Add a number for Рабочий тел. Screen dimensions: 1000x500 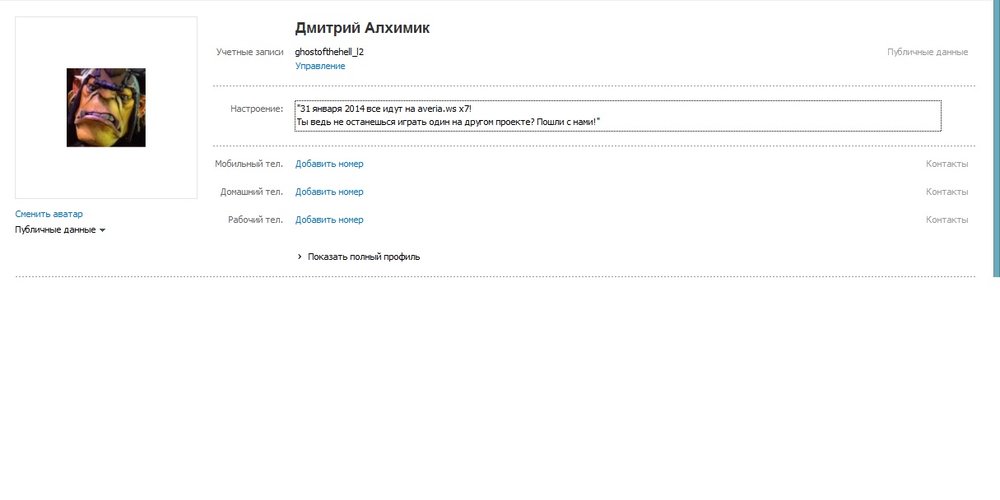[x=329, y=220]
